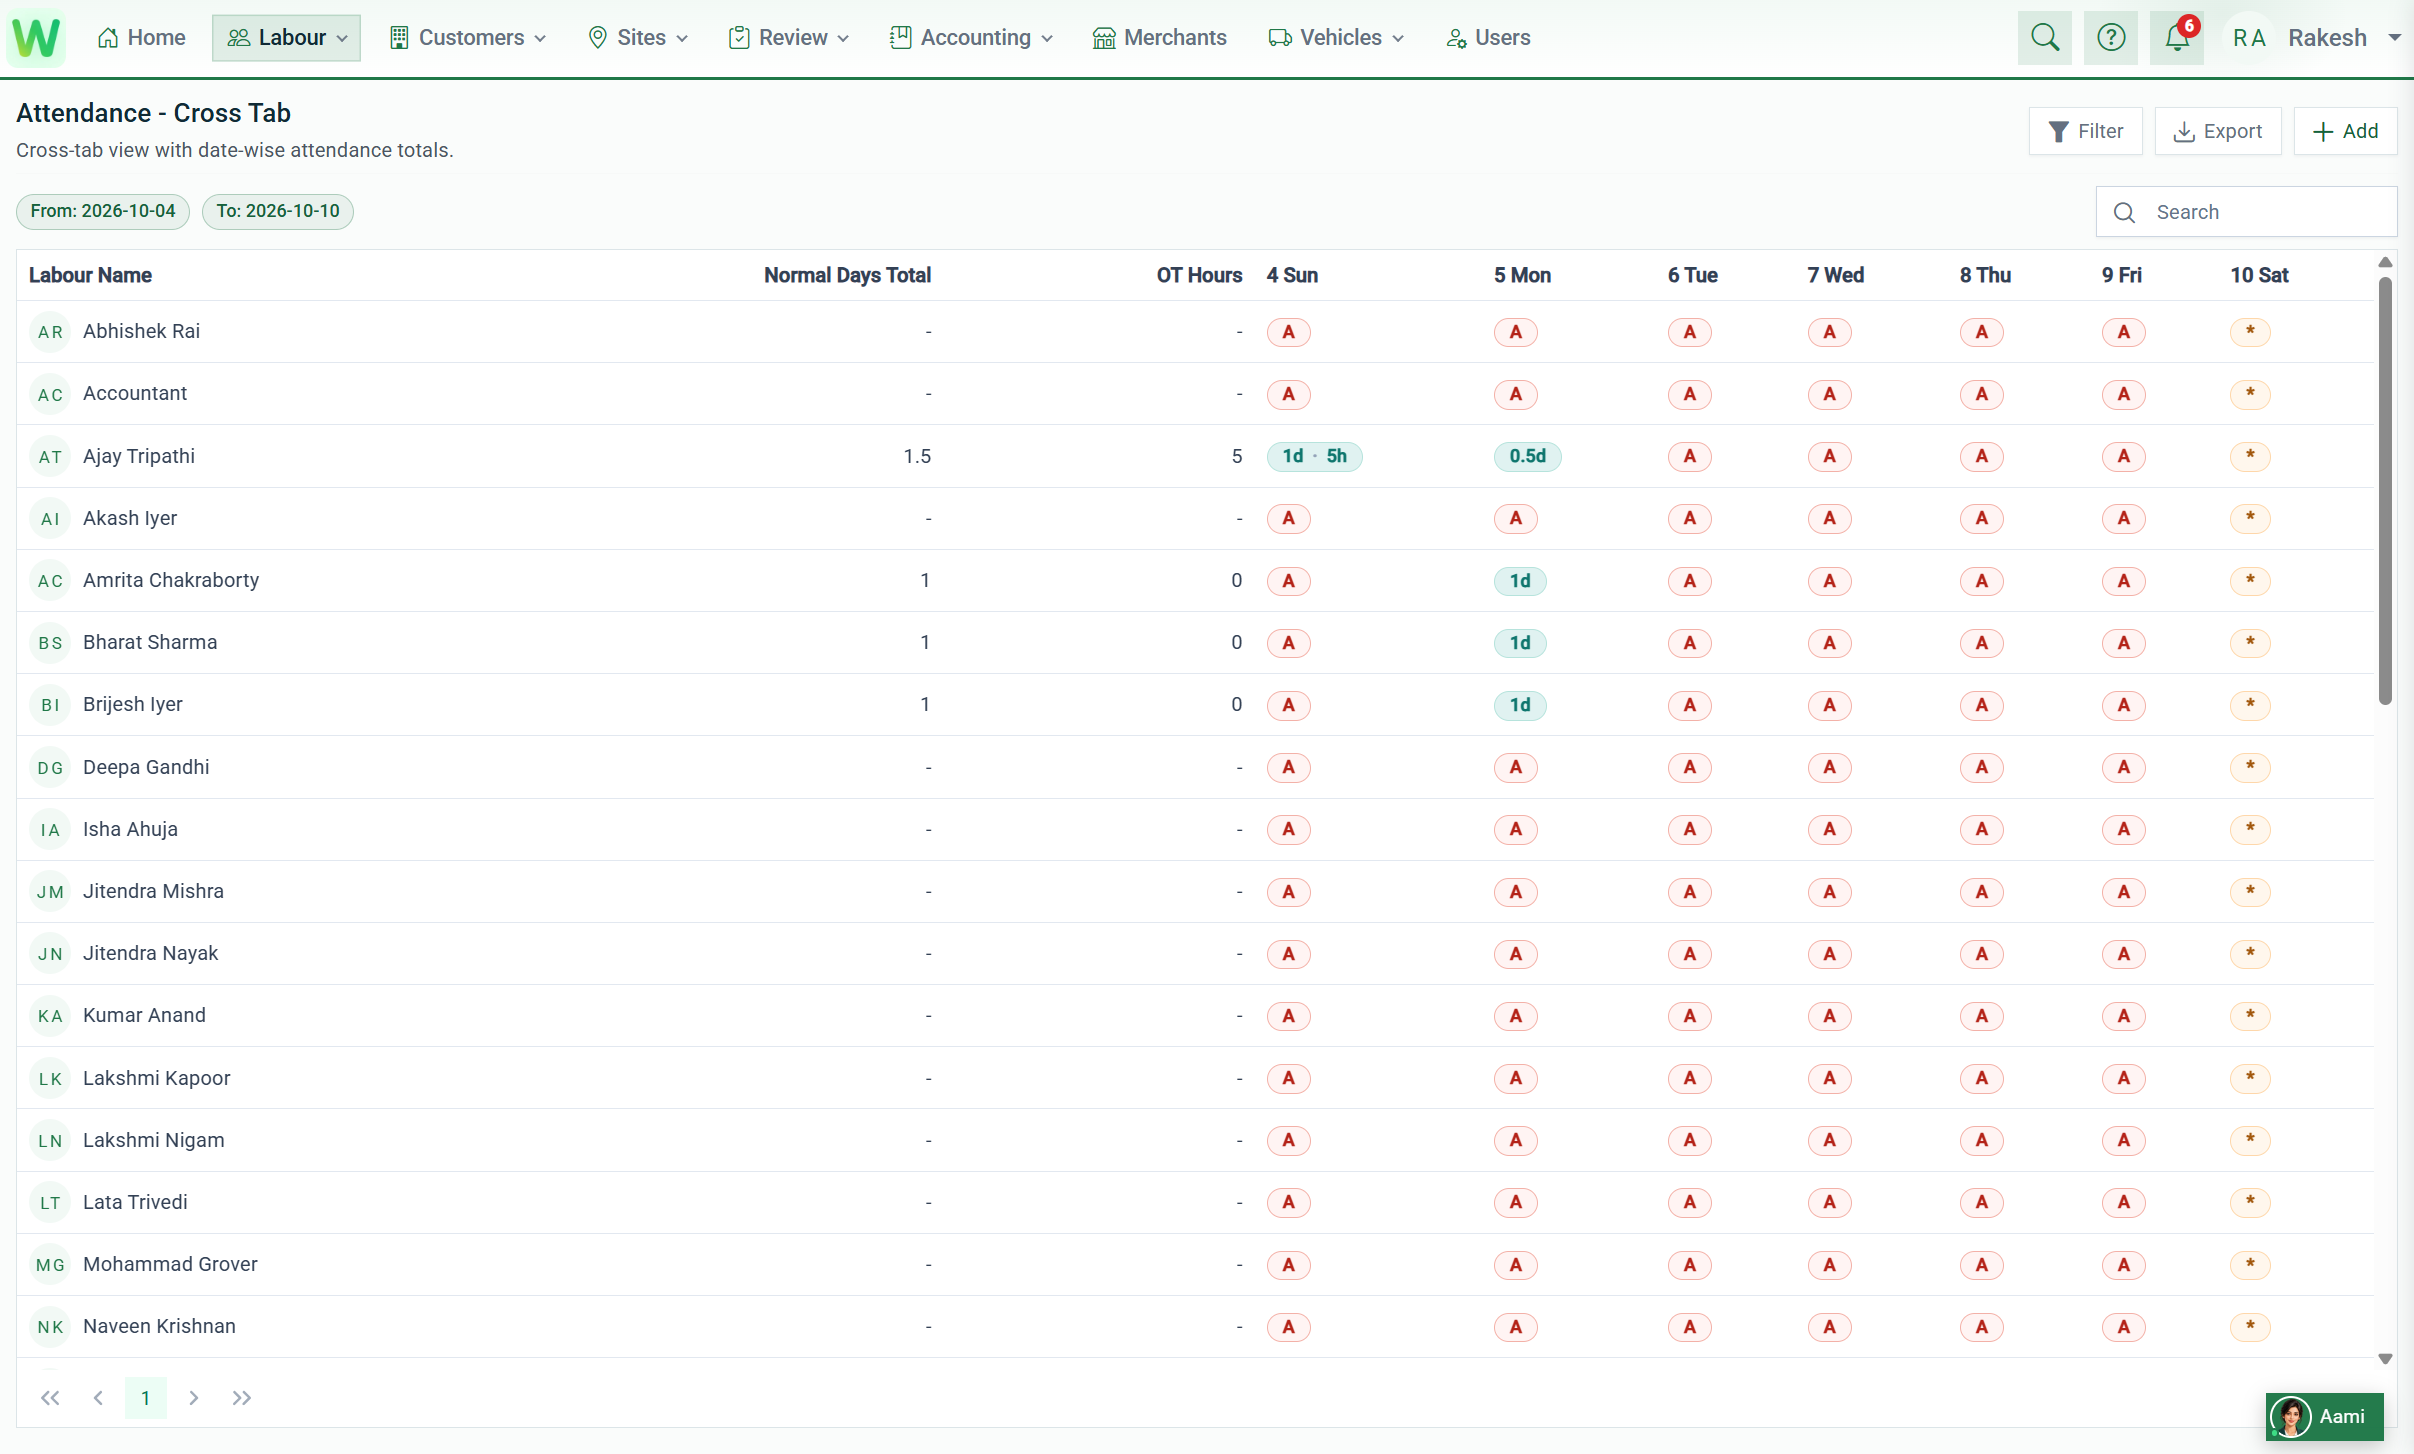This screenshot has height=1454, width=2414.
Task: Expand the Vehicles dropdown menu
Action: (x=1336, y=38)
